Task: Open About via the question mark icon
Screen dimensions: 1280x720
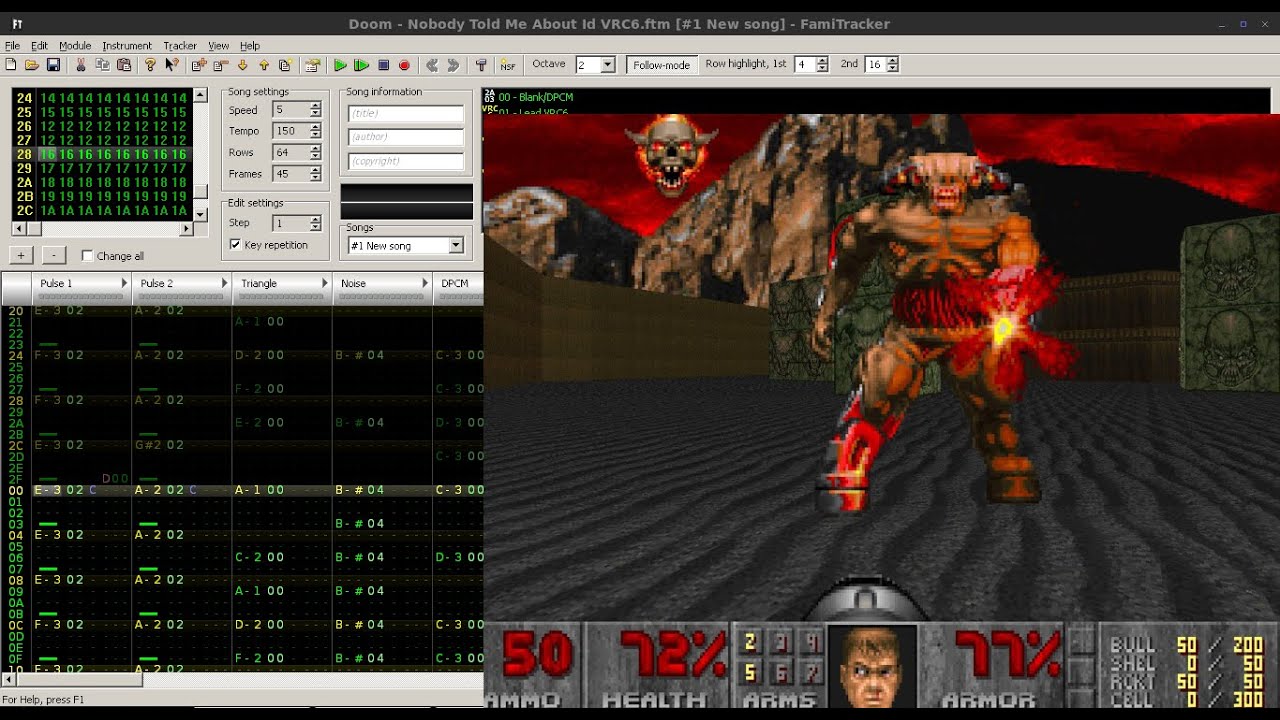Action: point(151,65)
